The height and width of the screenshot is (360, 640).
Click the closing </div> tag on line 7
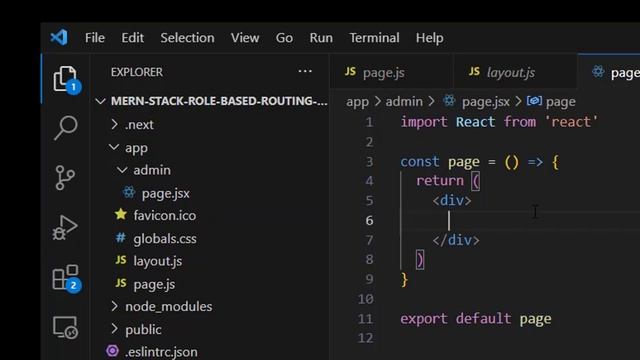(456, 240)
